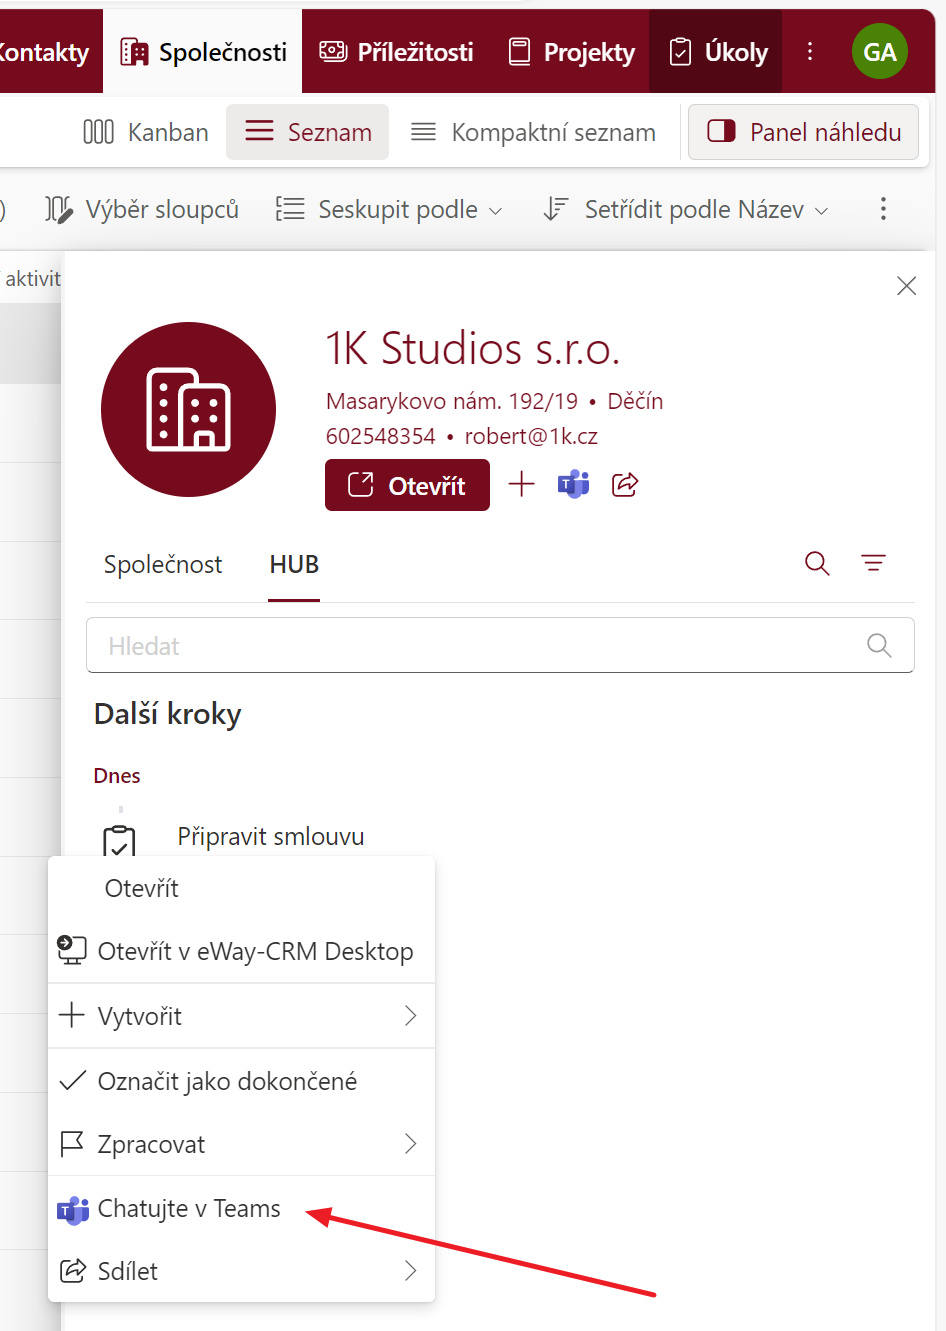946x1331 pixels.
Task: Open the GA user avatar menu
Action: 880,52
